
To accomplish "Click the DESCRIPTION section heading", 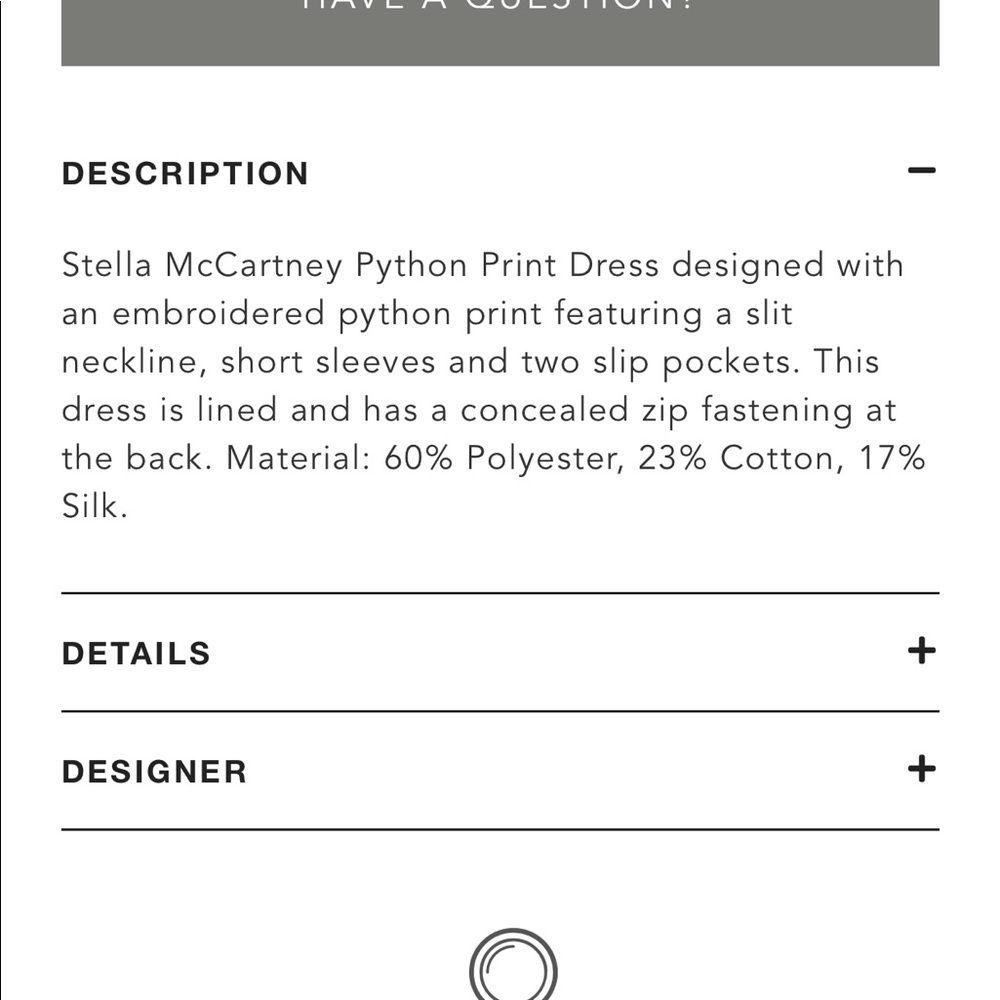I will tap(186, 173).
